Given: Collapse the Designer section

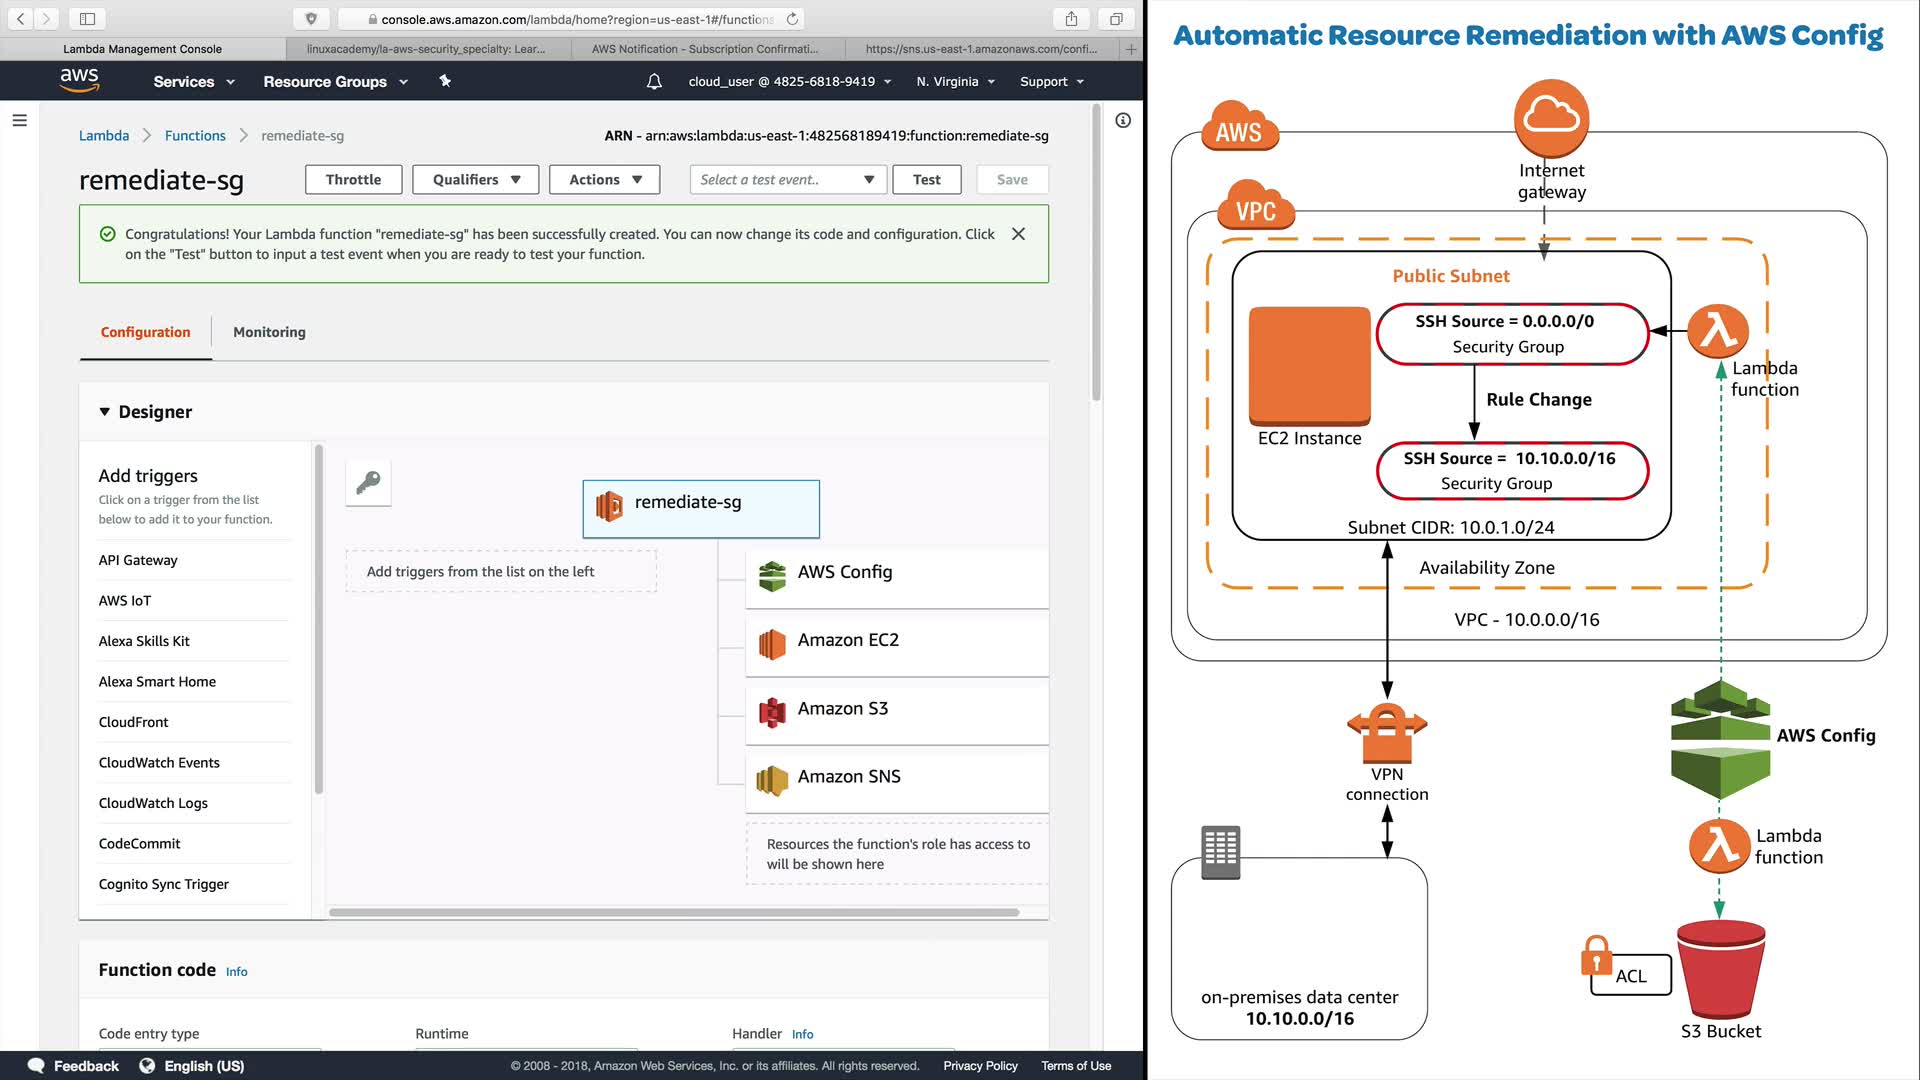Looking at the screenshot, I should (105, 412).
